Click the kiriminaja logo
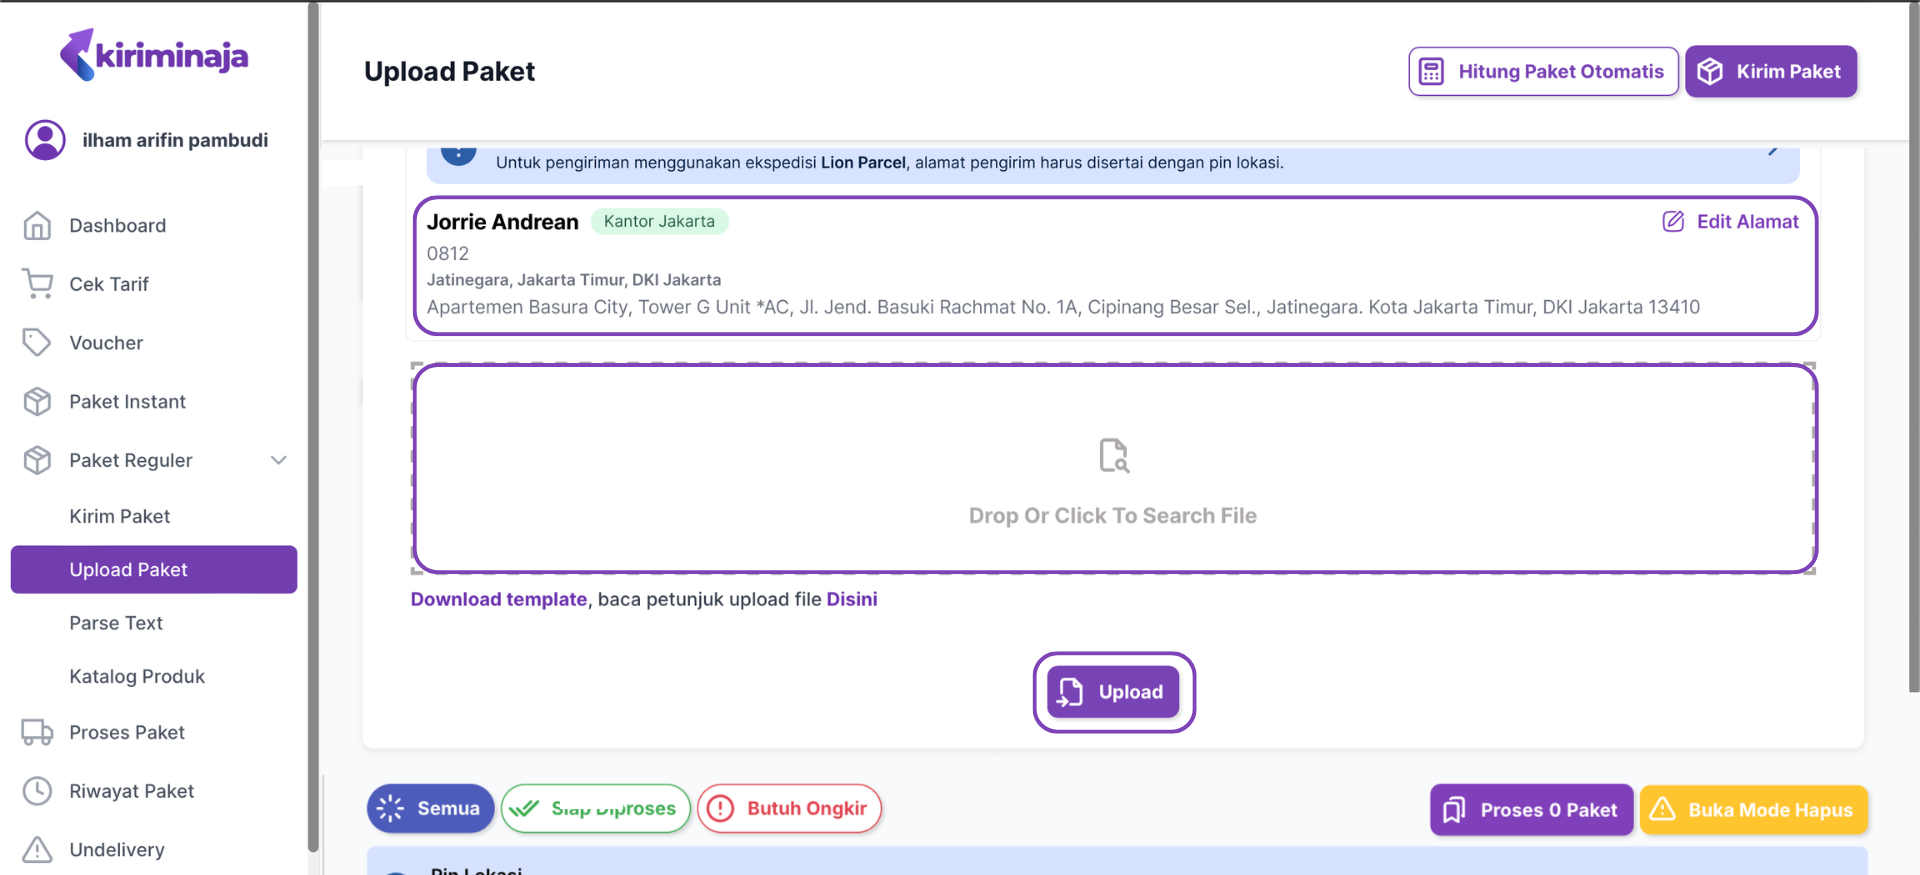1920x875 pixels. click(x=154, y=54)
